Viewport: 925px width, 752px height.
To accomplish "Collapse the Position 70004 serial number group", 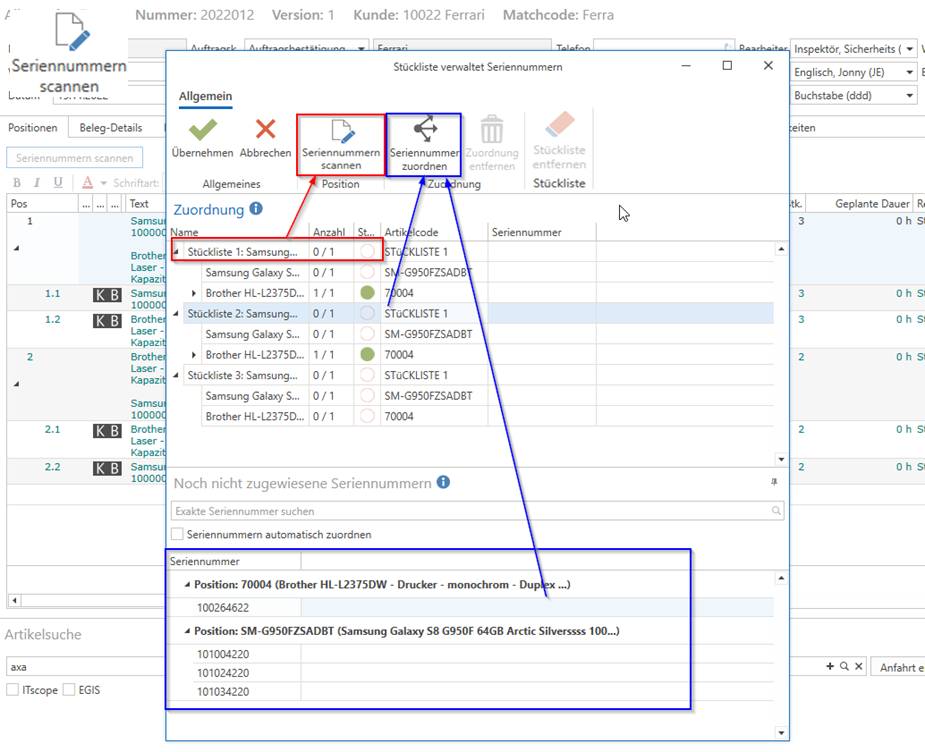I will click(187, 584).
